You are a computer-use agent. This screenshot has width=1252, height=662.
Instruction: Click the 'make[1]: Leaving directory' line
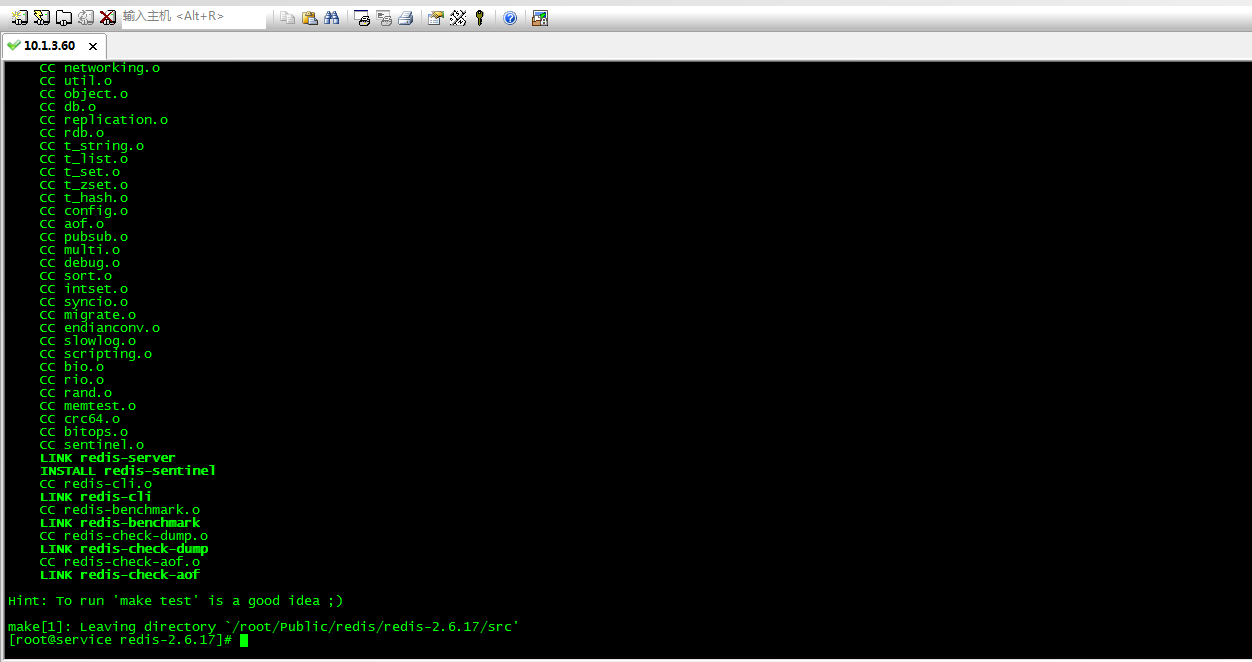coord(263,627)
